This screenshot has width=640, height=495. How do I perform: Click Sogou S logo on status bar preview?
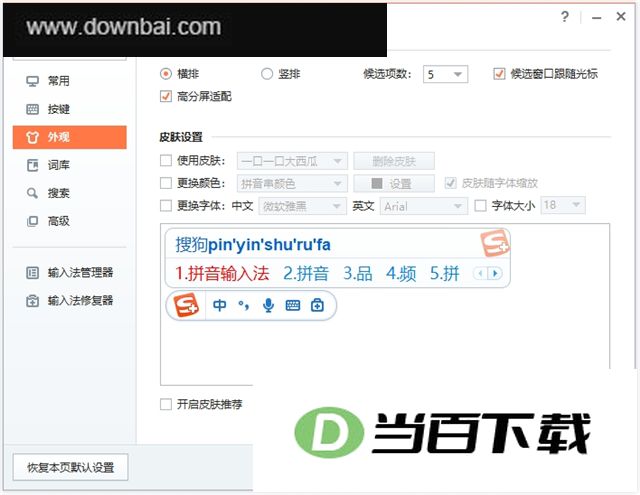click(x=186, y=305)
